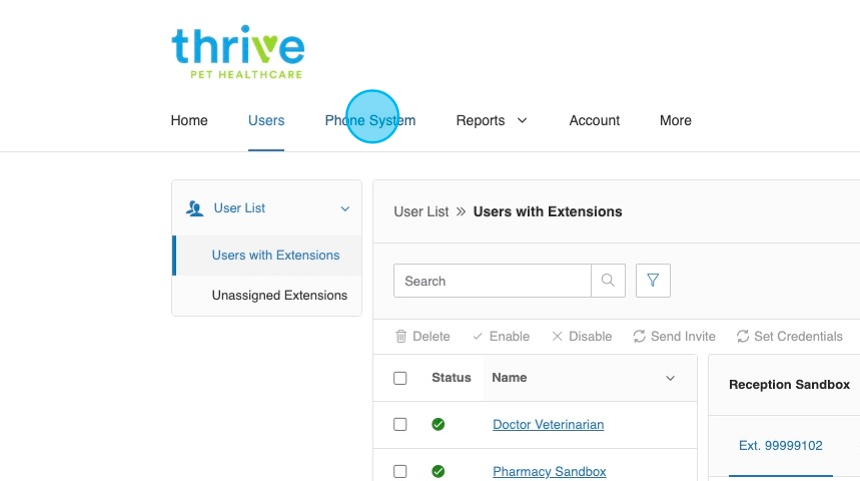Open Doctor Veterinarian user link
This screenshot has height=481, width=860.
(548, 424)
